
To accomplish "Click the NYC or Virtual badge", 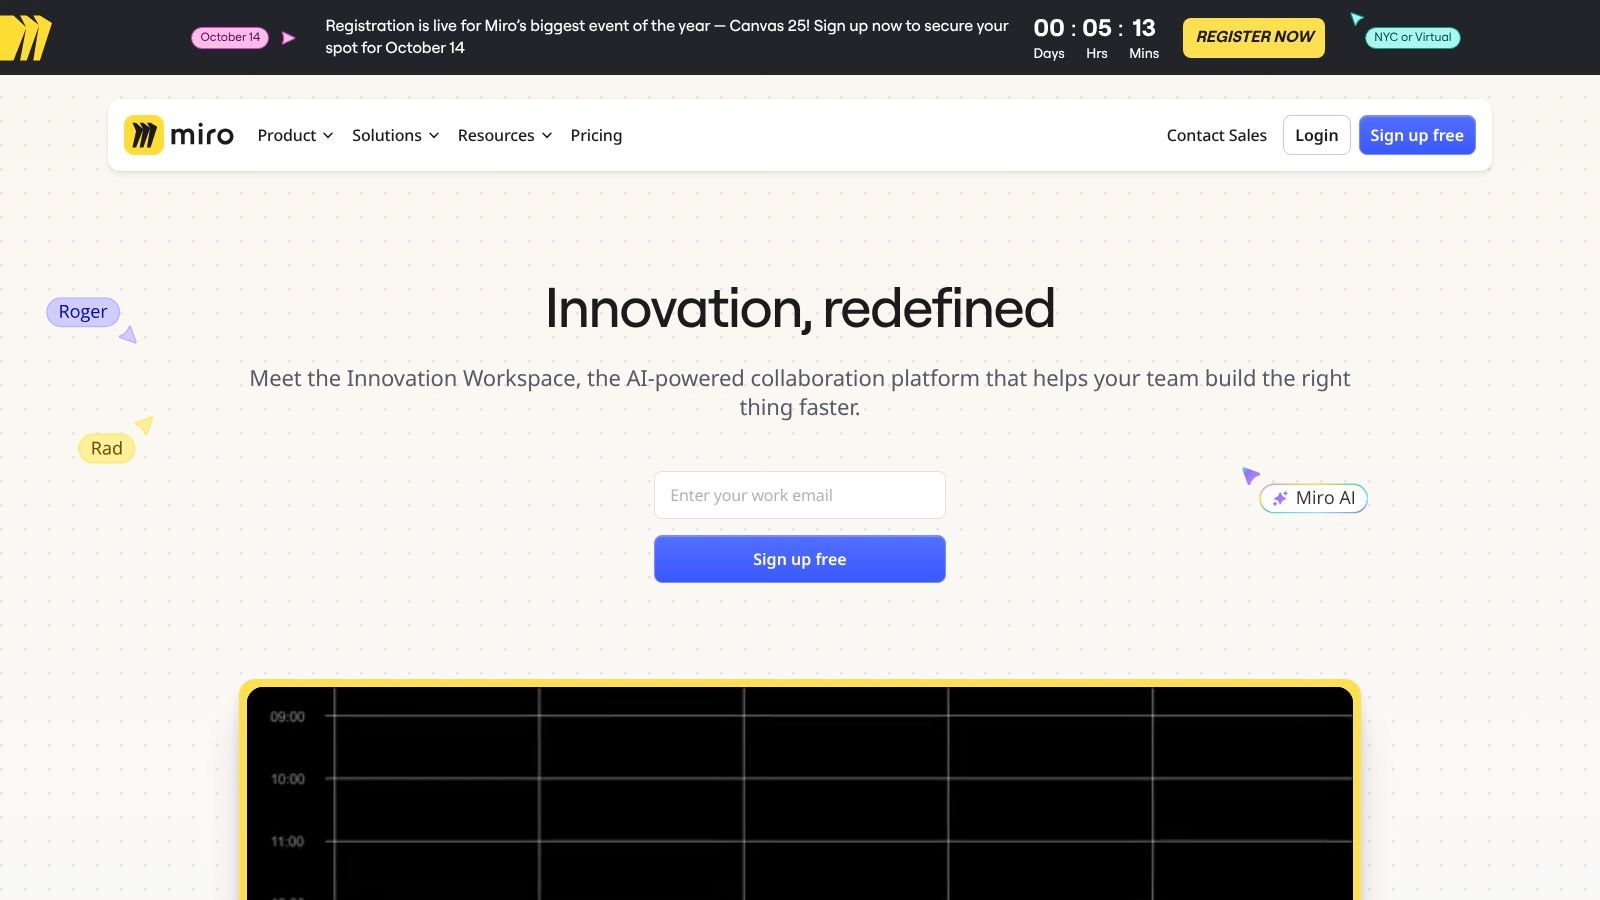I will (x=1412, y=38).
